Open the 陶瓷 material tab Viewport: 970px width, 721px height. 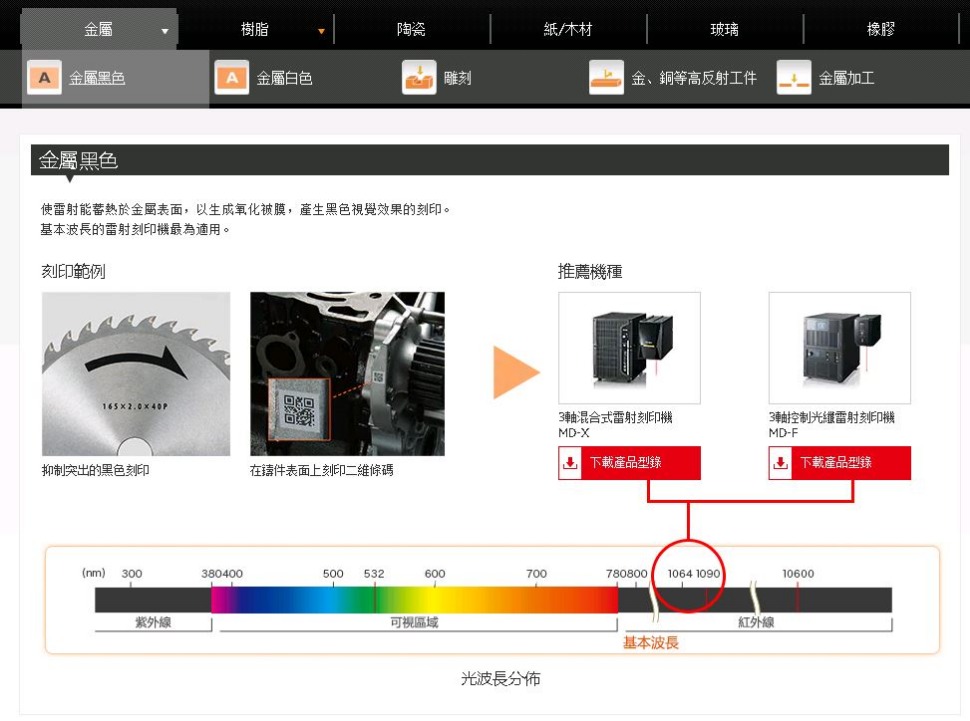click(411, 30)
